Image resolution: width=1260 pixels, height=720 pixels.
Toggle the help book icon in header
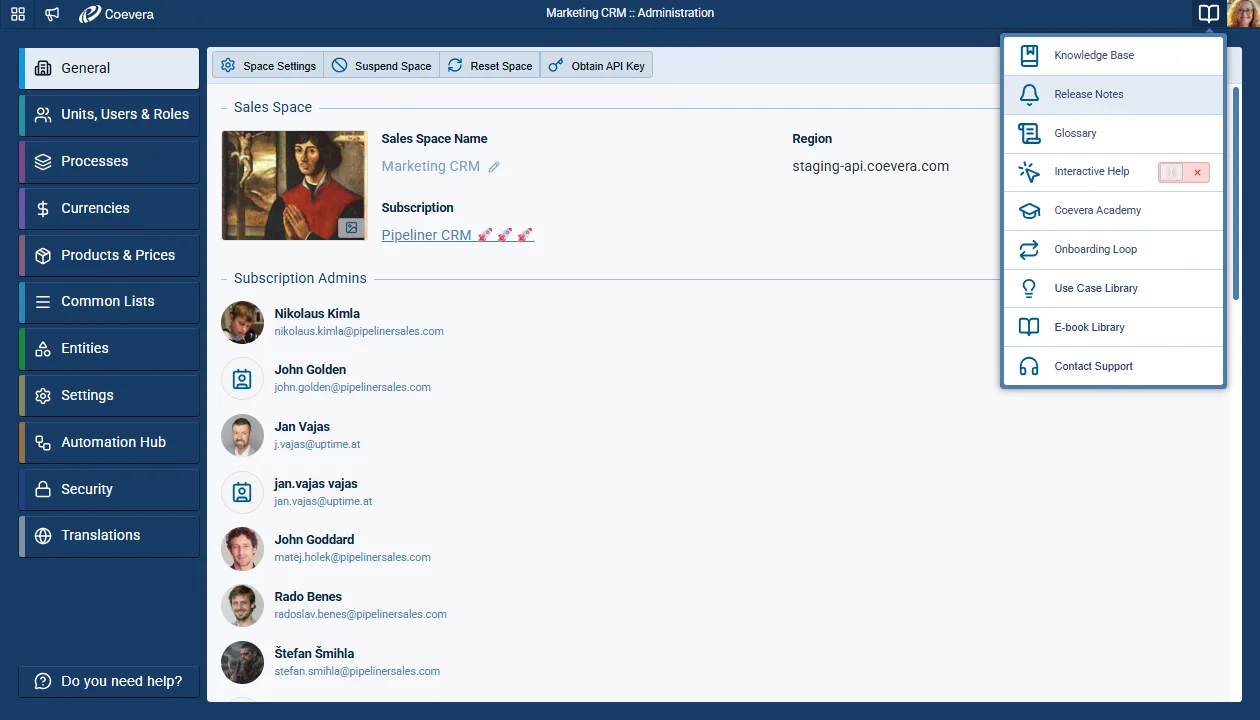pos(1209,14)
